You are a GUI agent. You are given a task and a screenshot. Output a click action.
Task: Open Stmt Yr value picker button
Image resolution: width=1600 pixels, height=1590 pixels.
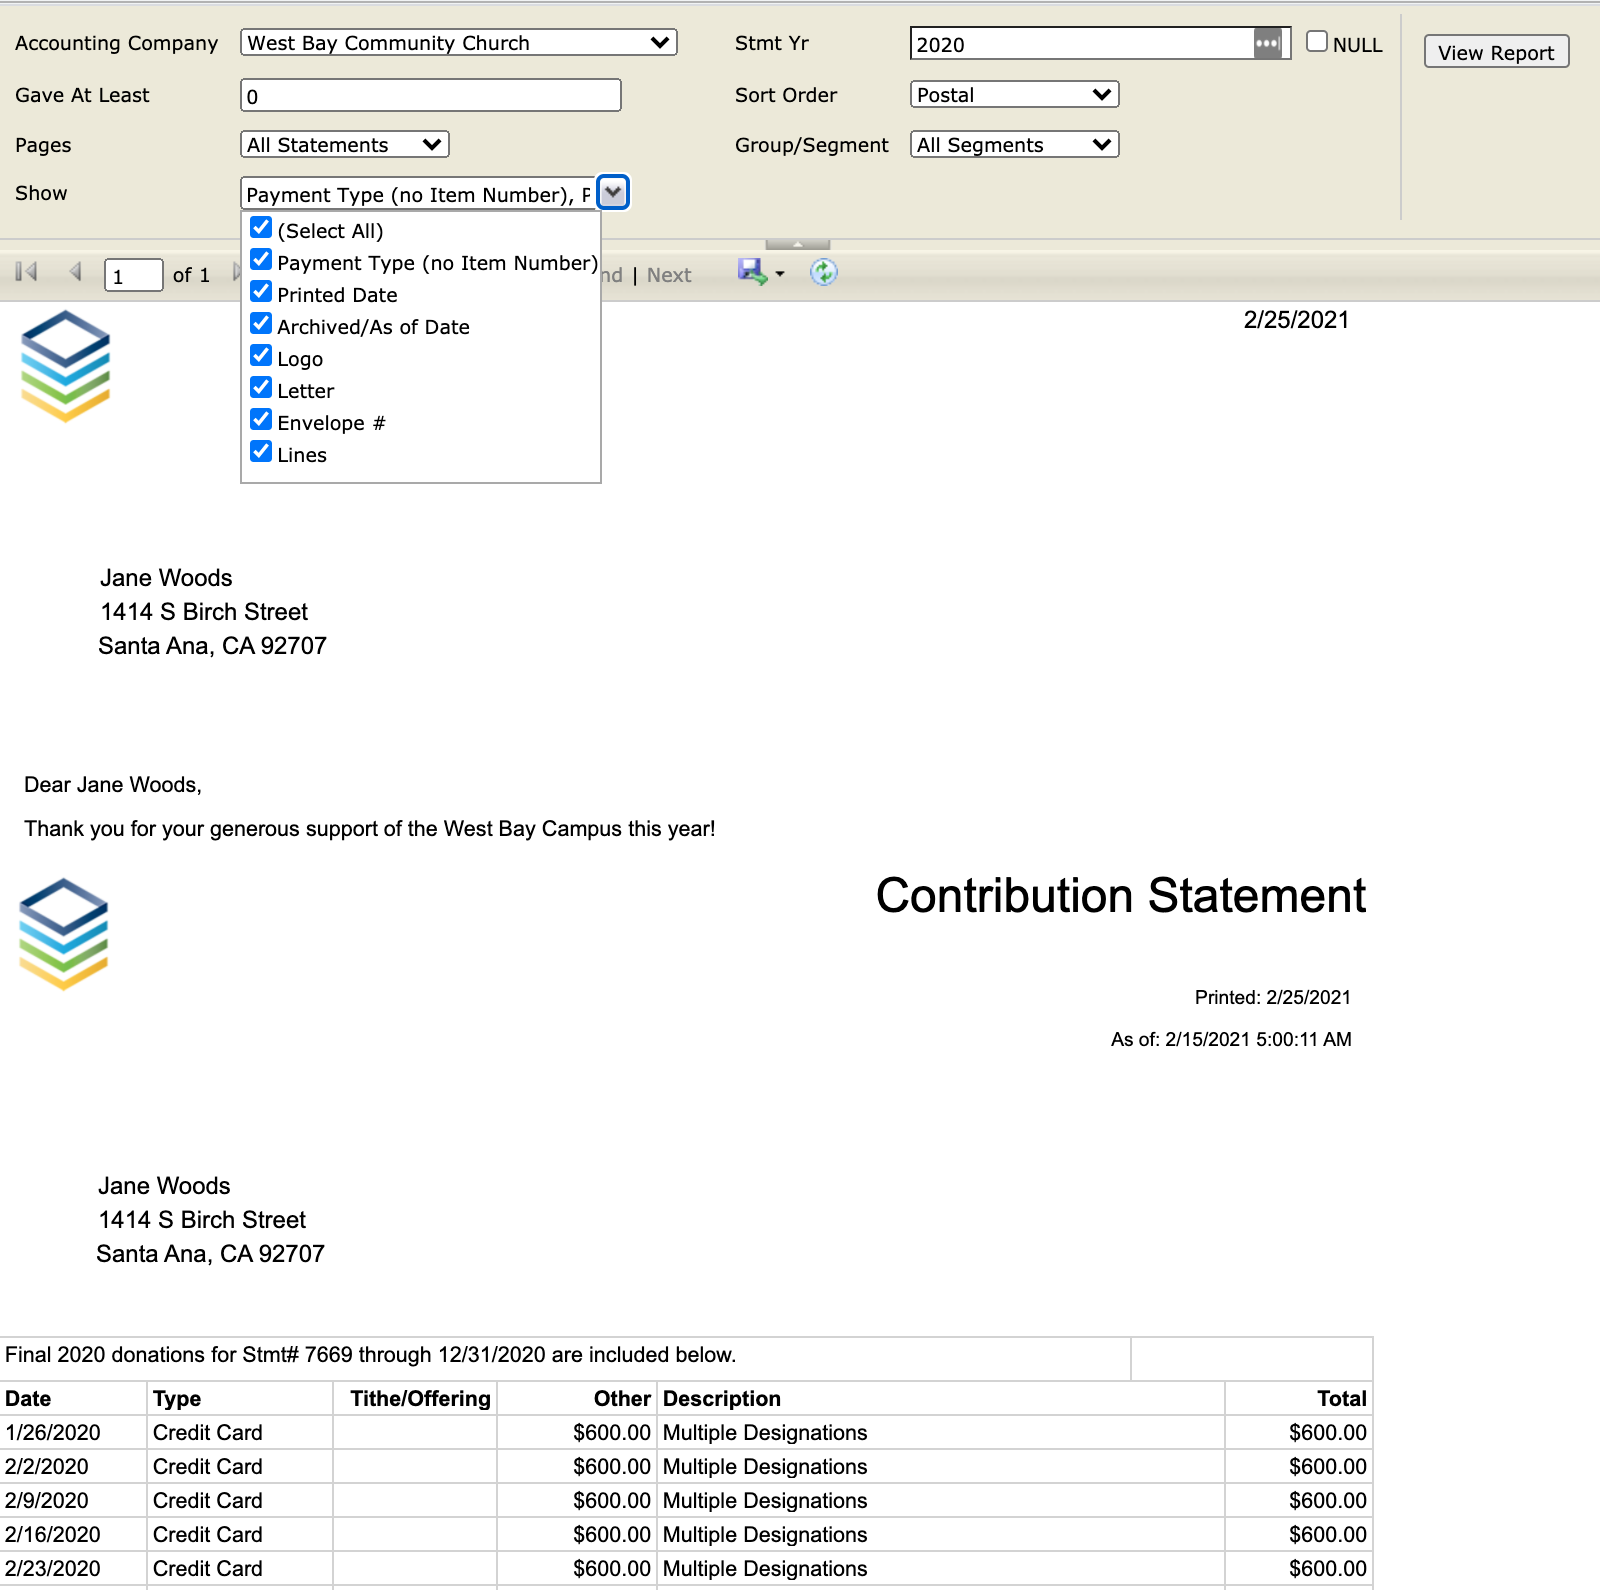(1267, 43)
